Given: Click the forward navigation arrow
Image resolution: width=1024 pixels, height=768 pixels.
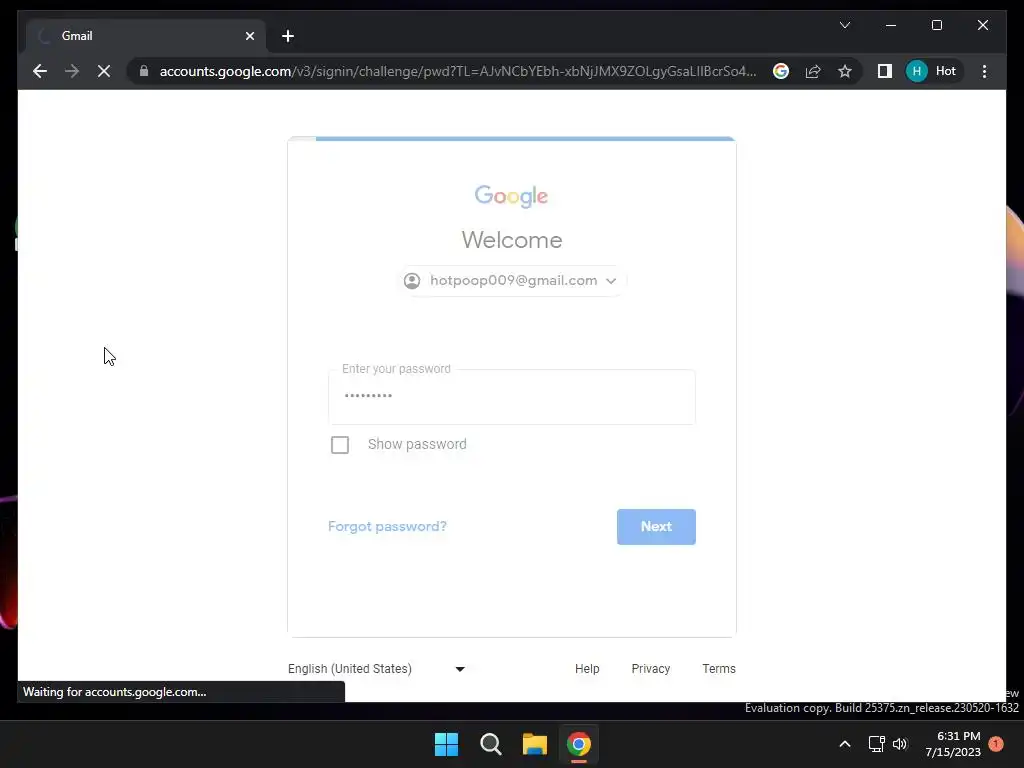Looking at the screenshot, I should [72, 71].
